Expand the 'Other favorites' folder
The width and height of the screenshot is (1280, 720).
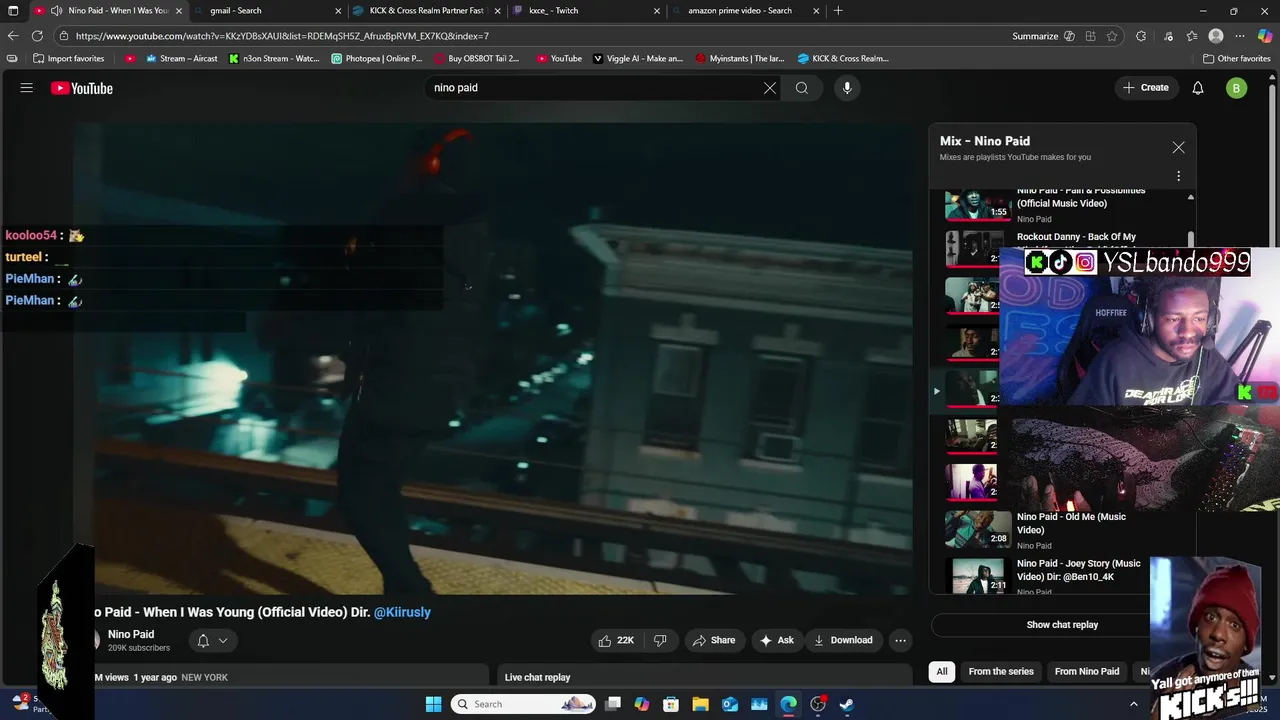tap(1237, 58)
